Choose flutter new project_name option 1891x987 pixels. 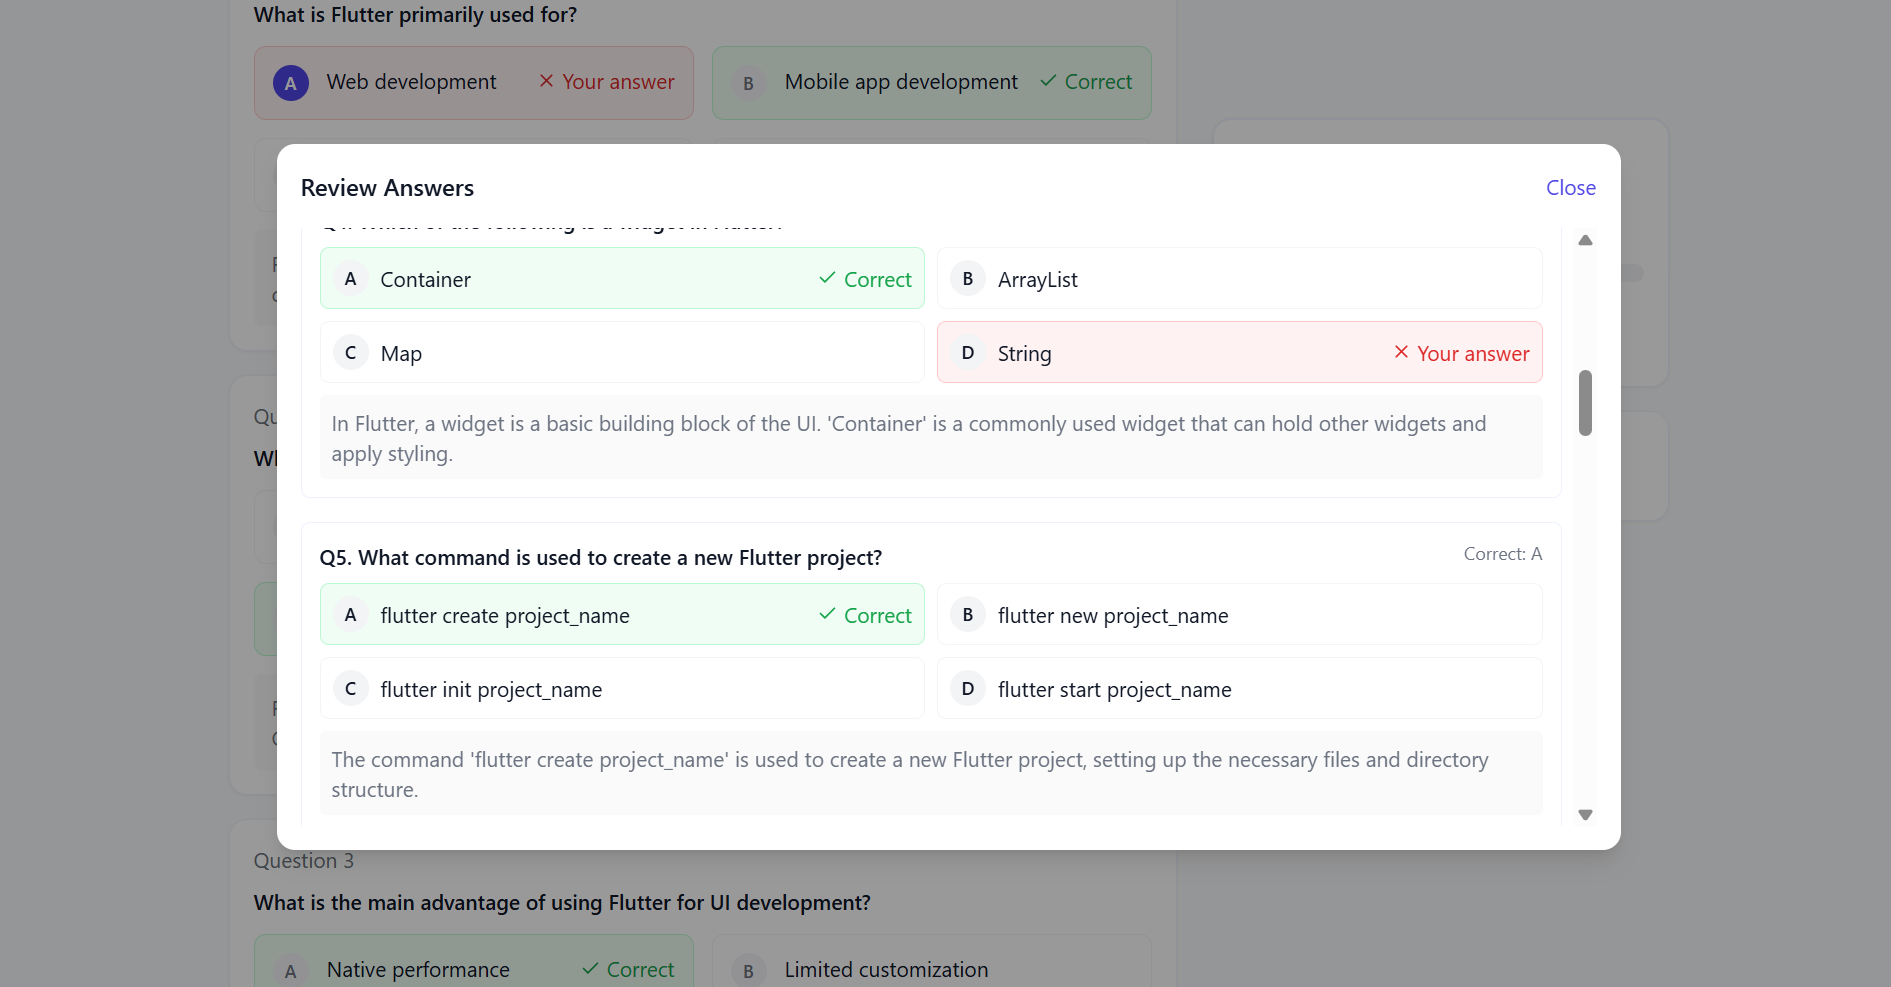point(1239,614)
